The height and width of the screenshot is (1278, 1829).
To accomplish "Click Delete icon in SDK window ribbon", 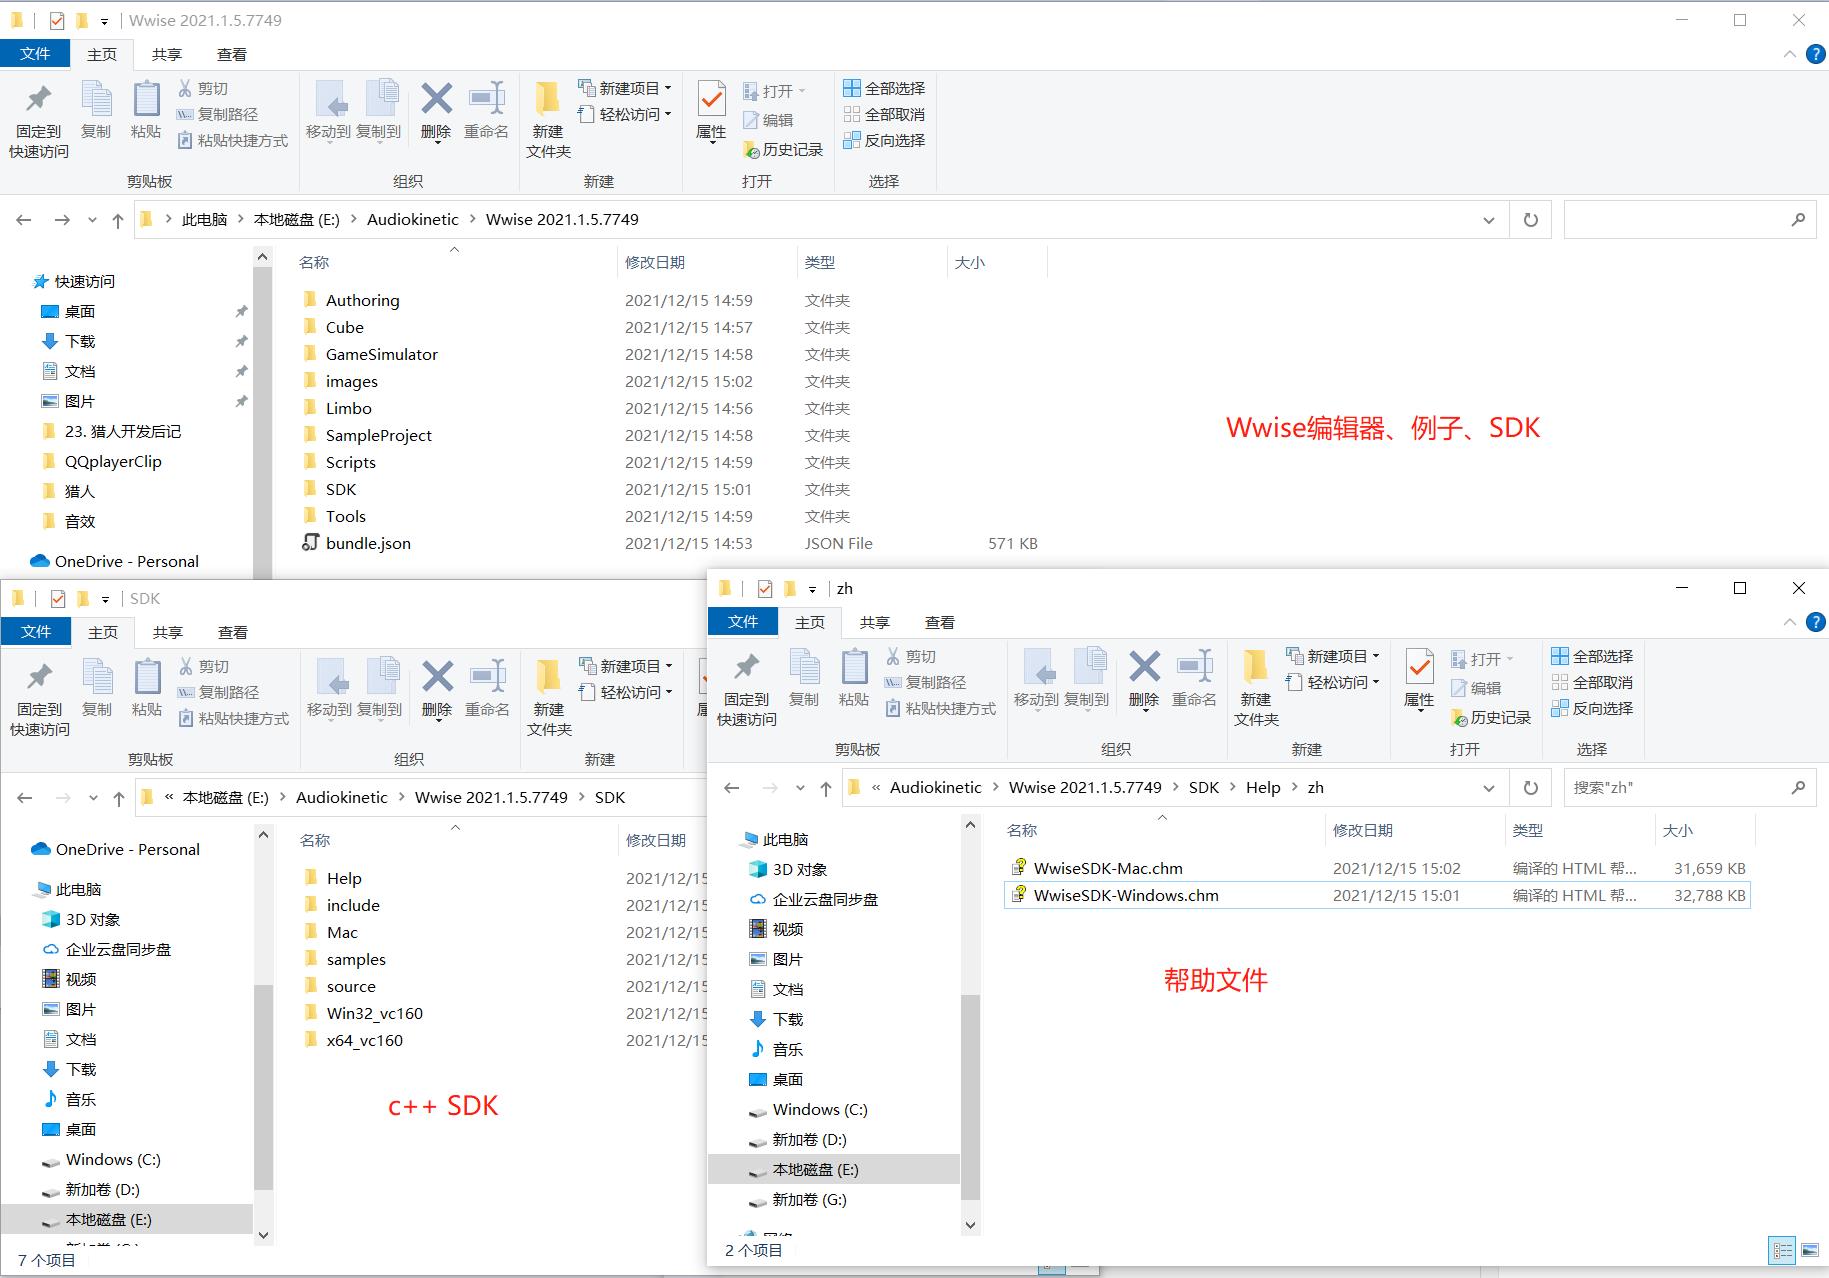I will [x=437, y=690].
